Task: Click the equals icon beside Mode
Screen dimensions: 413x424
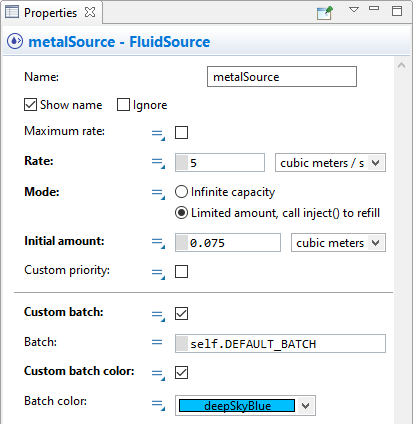Action: pos(158,194)
